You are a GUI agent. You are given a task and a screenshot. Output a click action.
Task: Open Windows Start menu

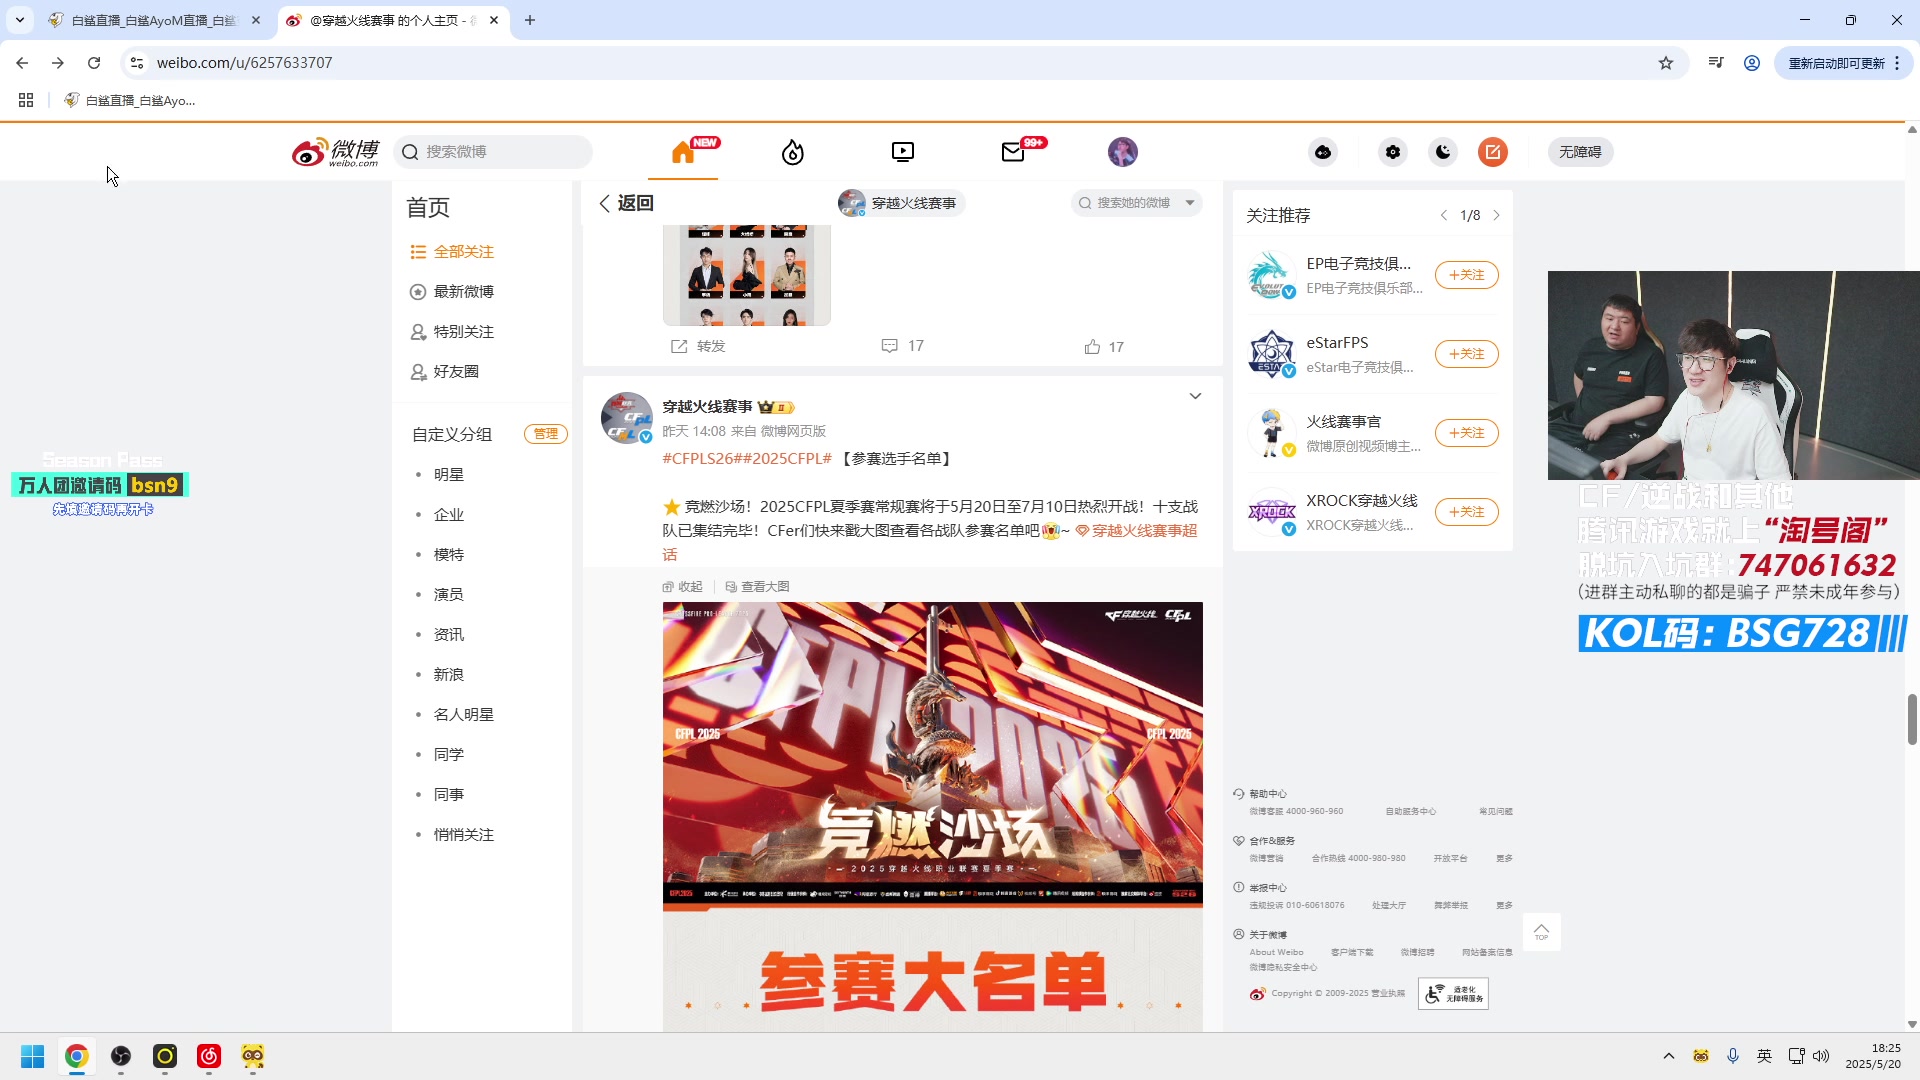tap(32, 1057)
